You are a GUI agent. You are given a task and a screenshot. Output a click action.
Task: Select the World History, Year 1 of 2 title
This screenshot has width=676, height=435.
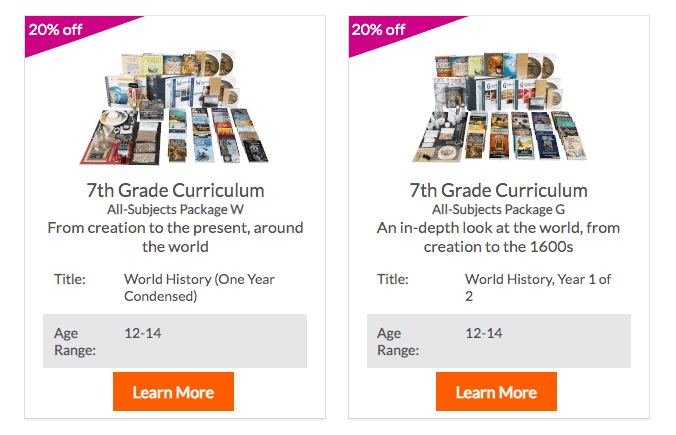[538, 288]
